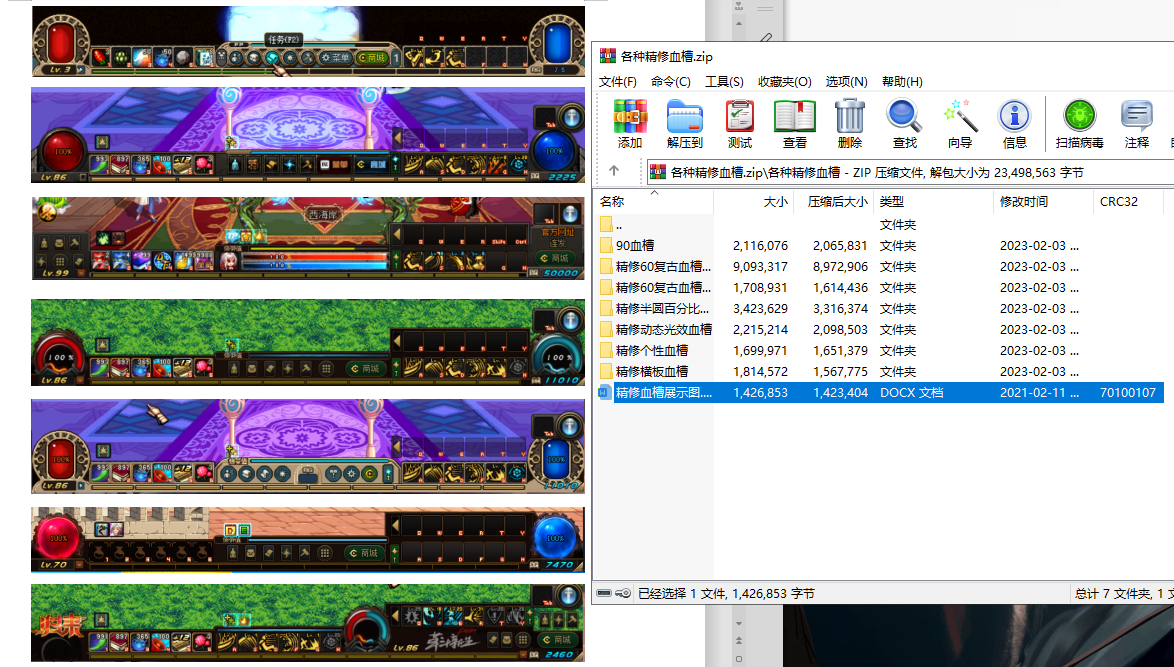Go up one level with arrow button

pyautogui.click(x=614, y=172)
